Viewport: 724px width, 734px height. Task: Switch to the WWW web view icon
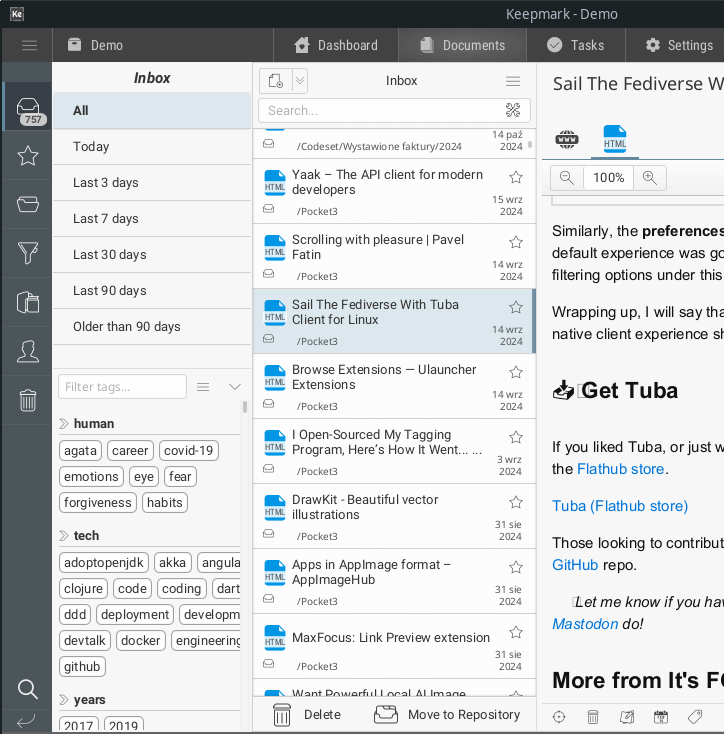pos(567,140)
